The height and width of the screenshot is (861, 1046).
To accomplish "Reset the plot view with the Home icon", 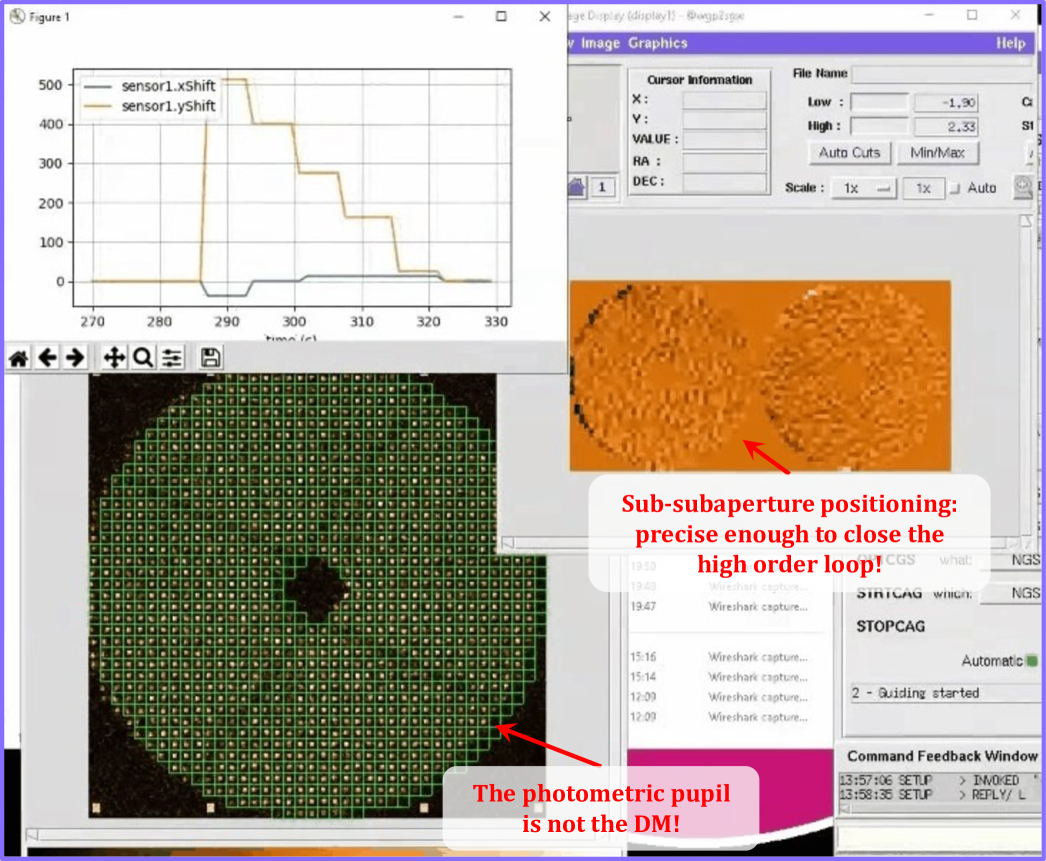I will (18, 357).
